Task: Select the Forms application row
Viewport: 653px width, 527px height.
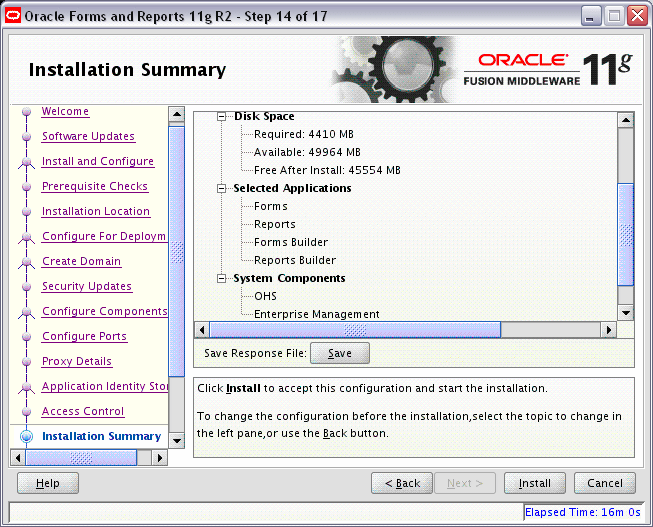Action: tap(271, 207)
